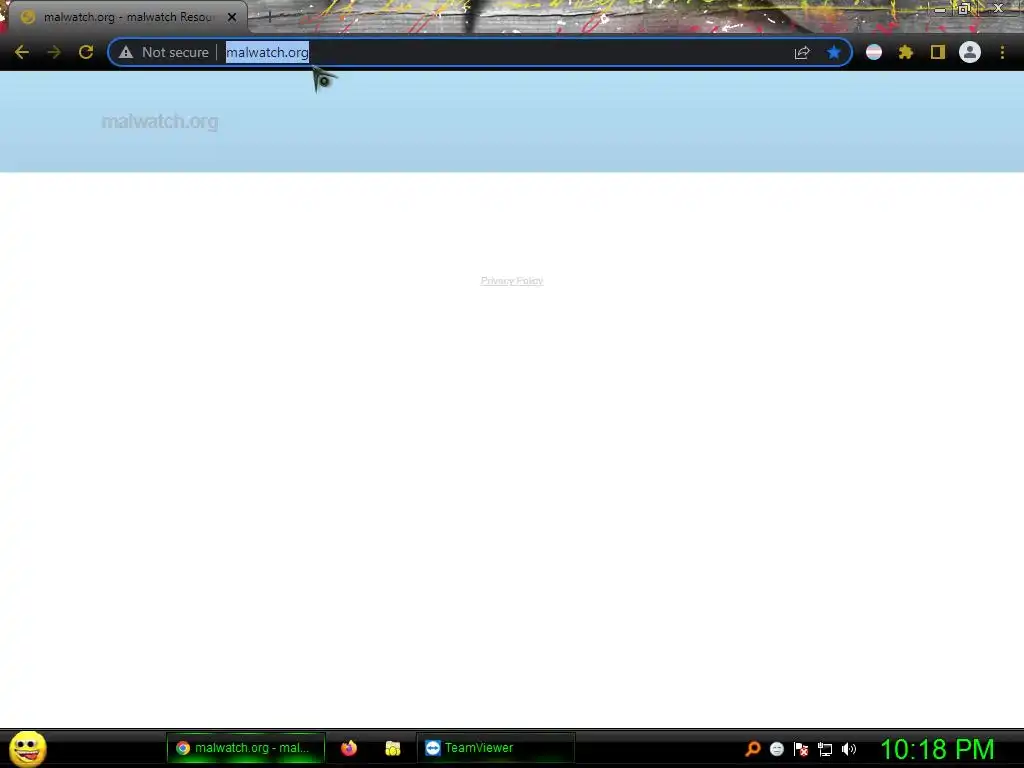
Task: Minimize the Chrome window
Action: (x=940, y=9)
